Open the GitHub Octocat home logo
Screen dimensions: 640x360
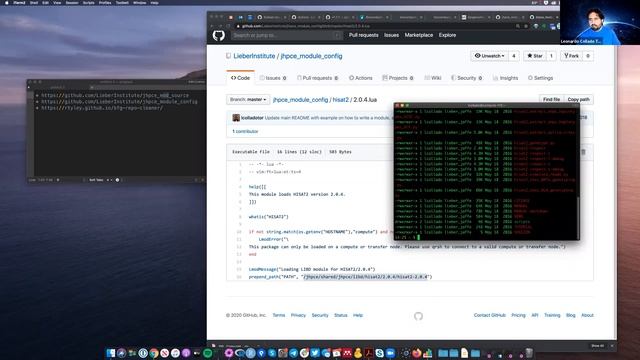coord(218,36)
